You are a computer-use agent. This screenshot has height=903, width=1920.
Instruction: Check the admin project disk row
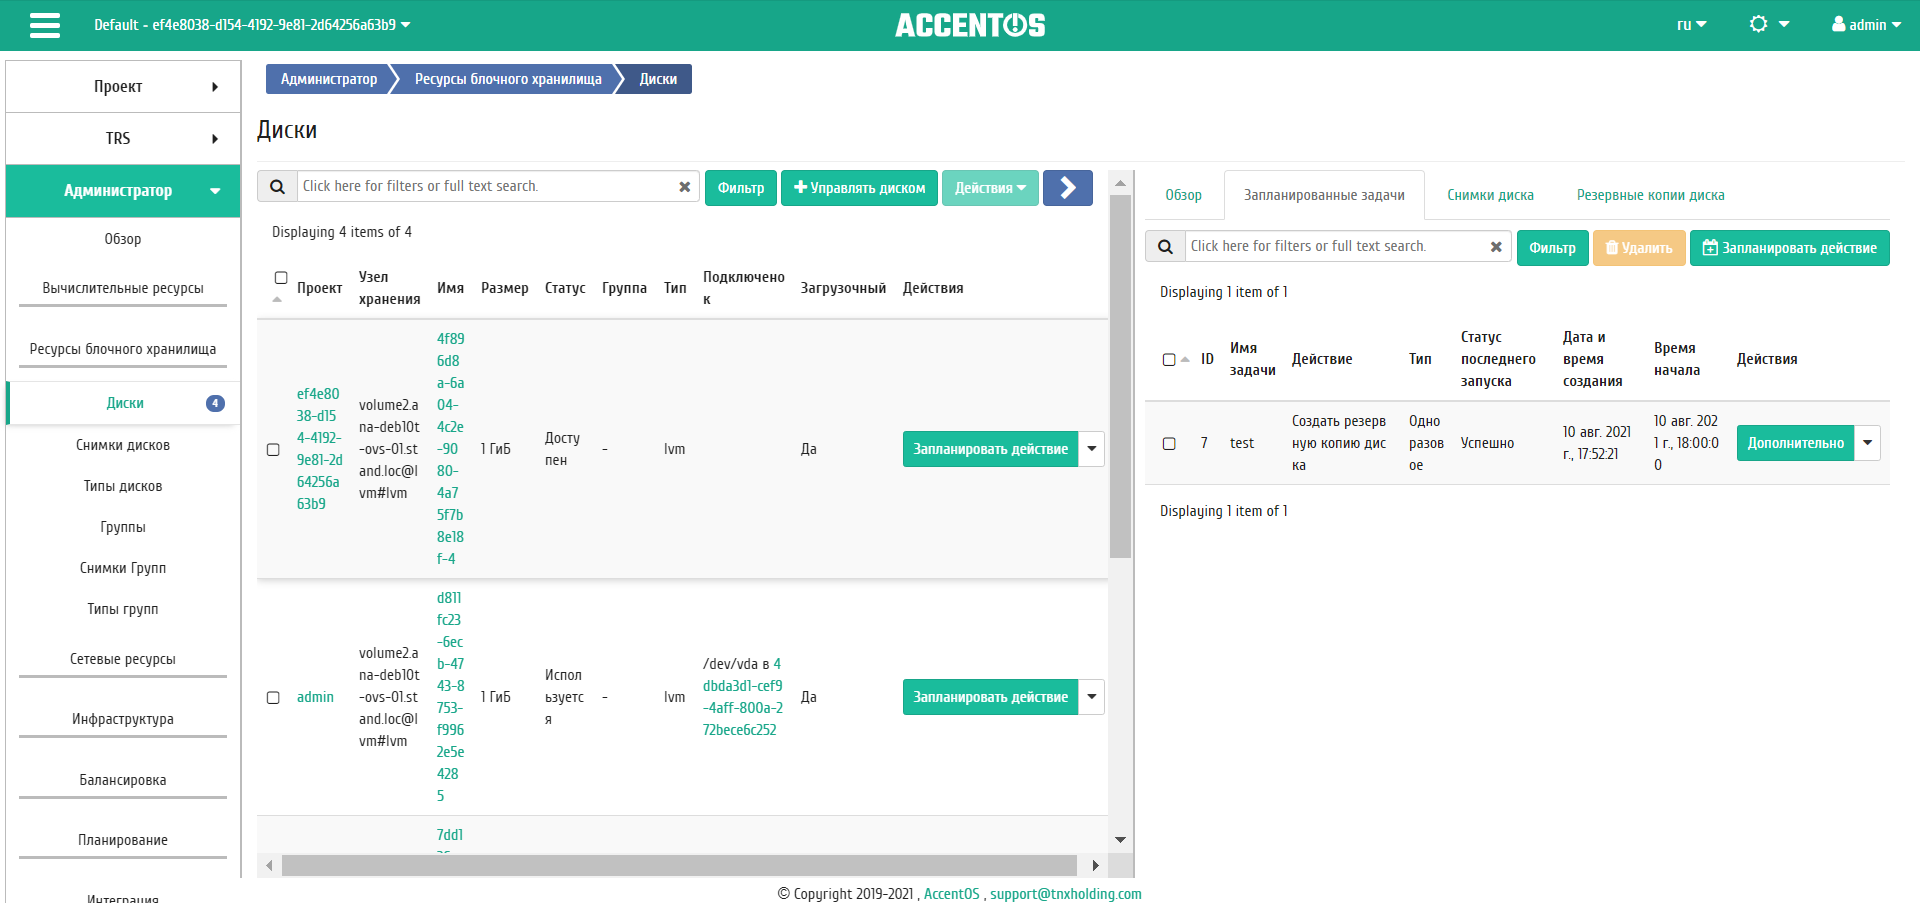tap(273, 698)
